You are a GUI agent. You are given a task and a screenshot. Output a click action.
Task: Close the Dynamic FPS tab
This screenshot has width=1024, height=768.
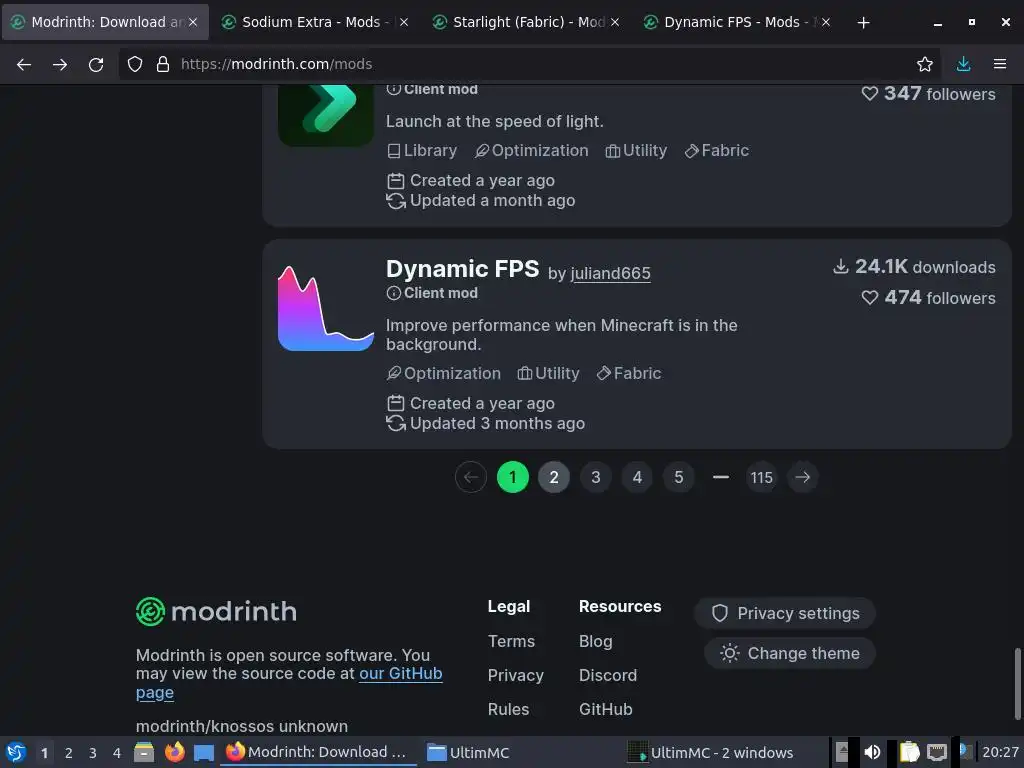[x=825, y=22]
